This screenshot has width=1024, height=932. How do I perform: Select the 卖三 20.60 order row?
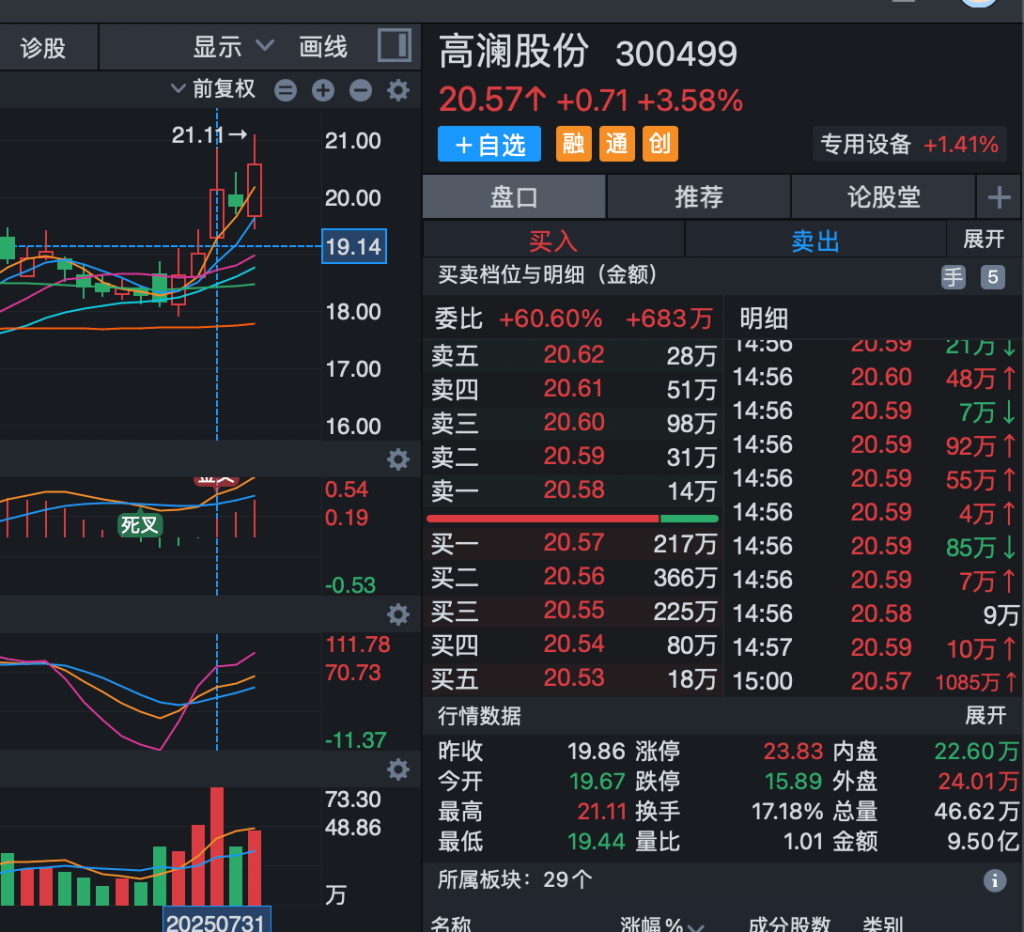tap(574, 423)
